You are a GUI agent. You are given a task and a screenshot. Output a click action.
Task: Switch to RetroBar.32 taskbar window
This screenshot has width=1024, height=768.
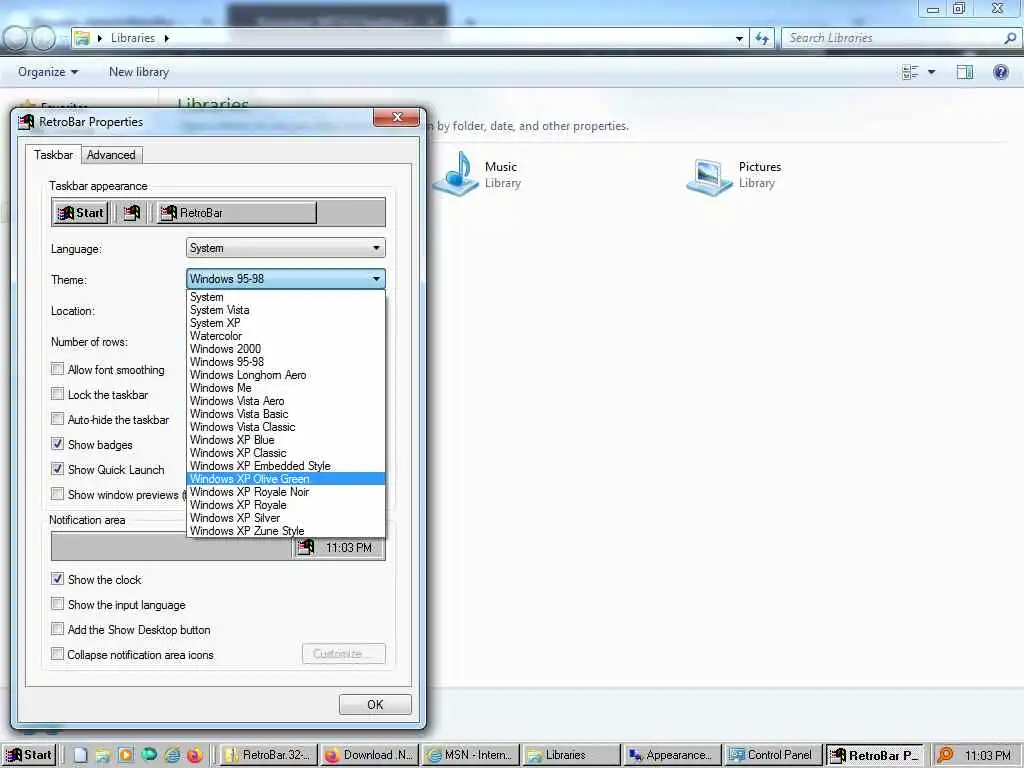pos(268,755)
